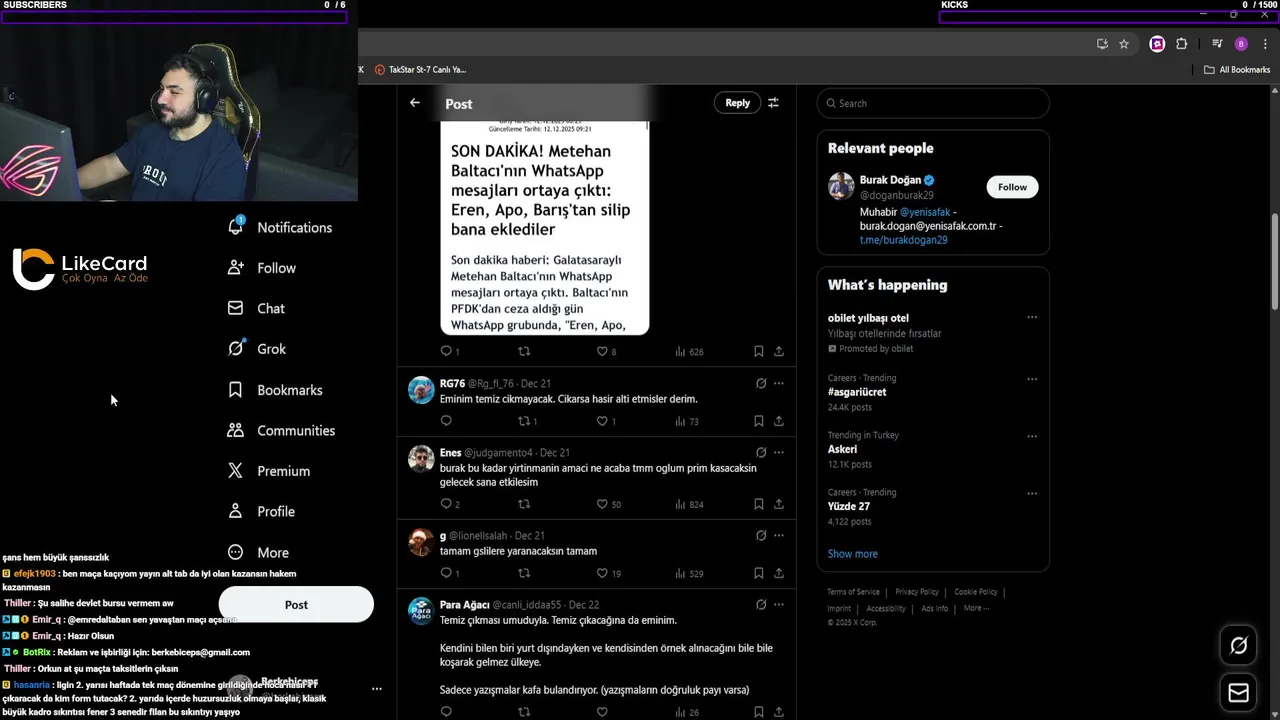Viewport: 1280px width, 720px height.
Task: Open Enes's profile avatar
Action: tap(421, 459)
